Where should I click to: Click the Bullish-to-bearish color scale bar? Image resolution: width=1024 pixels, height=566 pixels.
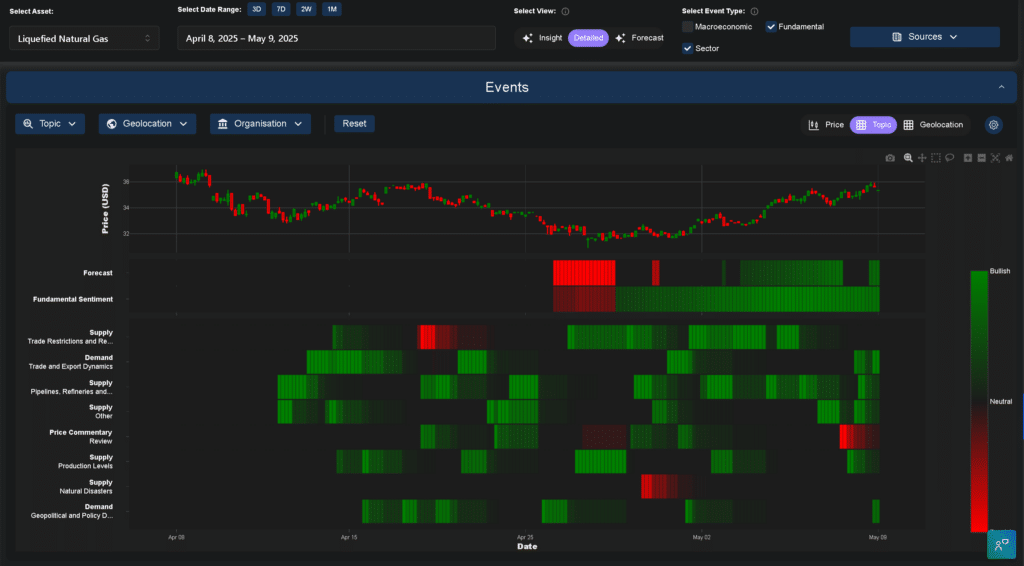(979, 401)
